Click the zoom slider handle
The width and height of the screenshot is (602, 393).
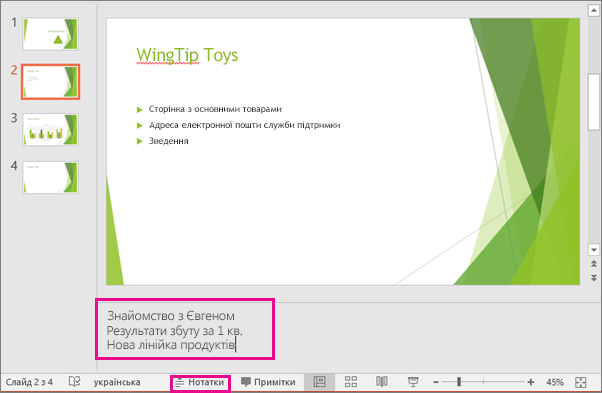click(459, 382)
